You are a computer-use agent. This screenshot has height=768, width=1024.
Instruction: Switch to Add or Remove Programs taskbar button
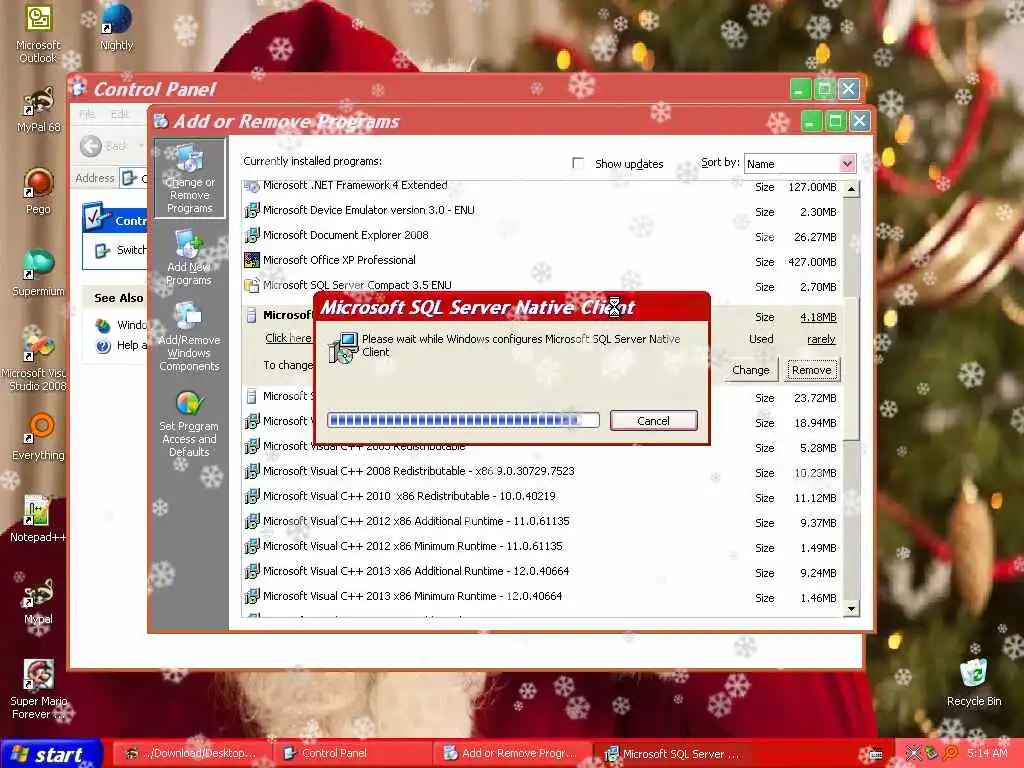pyautogui.click(x=513, y=754)
